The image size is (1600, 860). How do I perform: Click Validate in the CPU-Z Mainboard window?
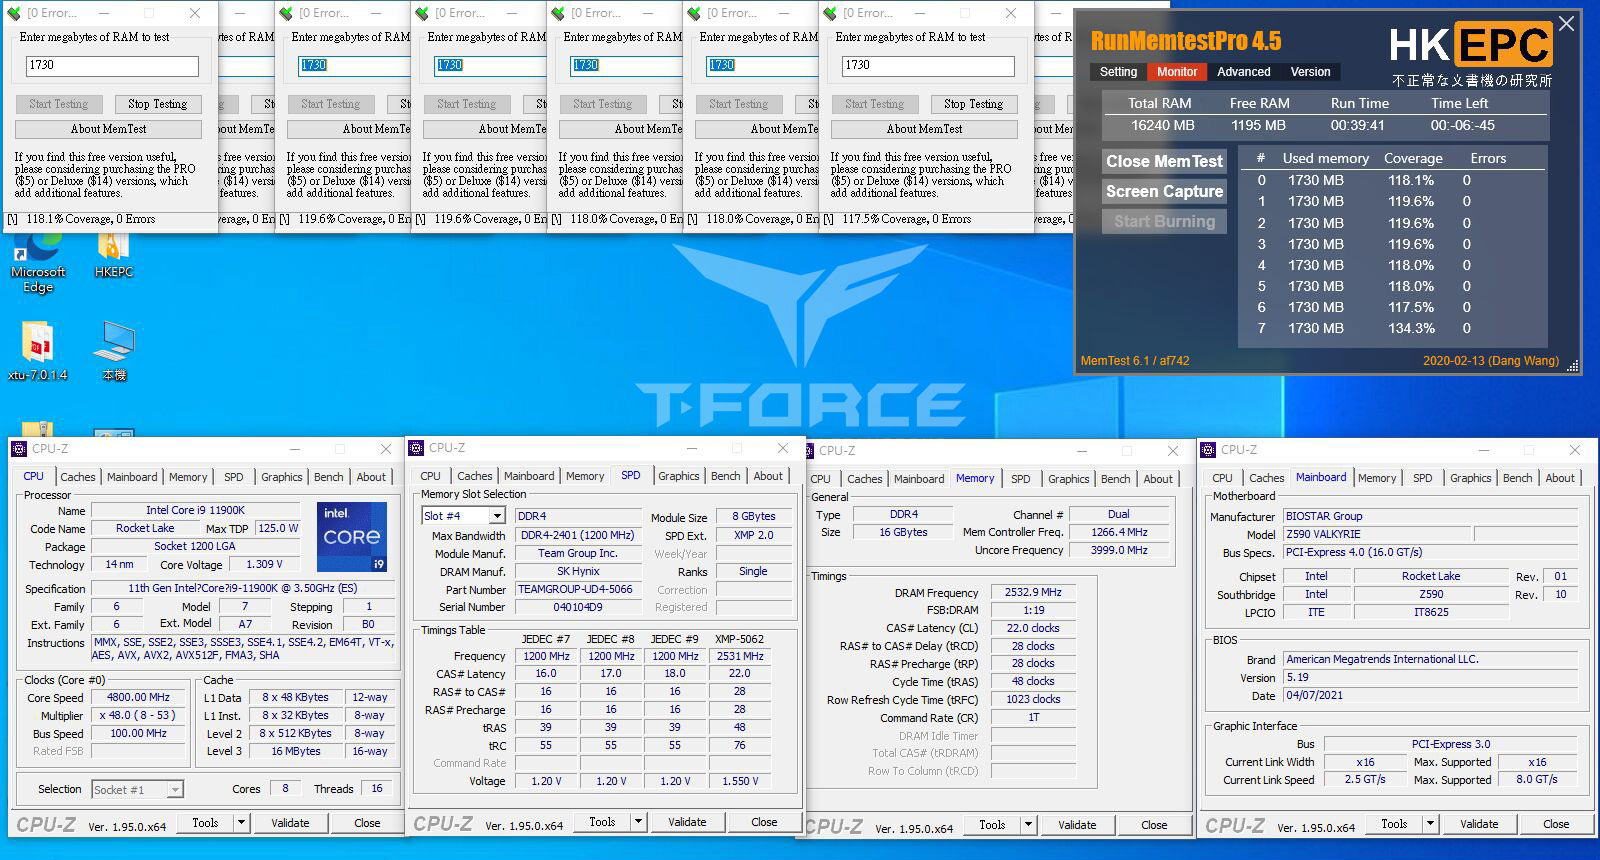pyautogui.click(x=1479, y=824)
